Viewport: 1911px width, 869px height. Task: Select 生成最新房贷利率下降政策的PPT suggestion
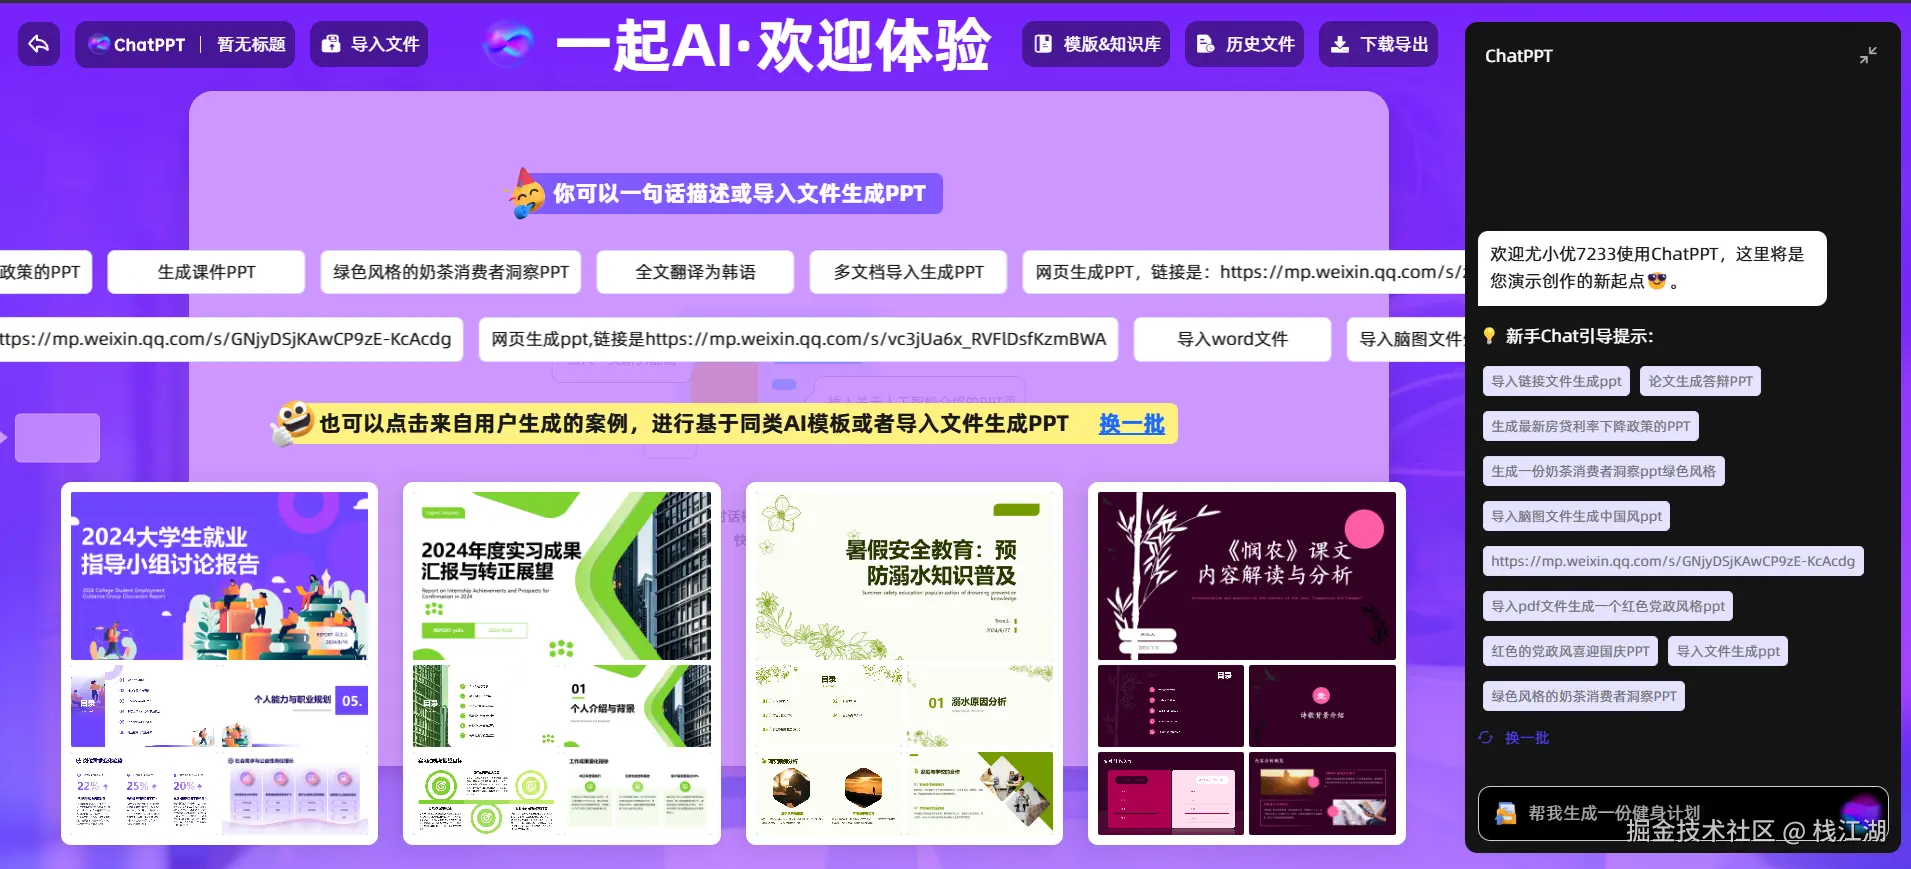(1590, 426)
